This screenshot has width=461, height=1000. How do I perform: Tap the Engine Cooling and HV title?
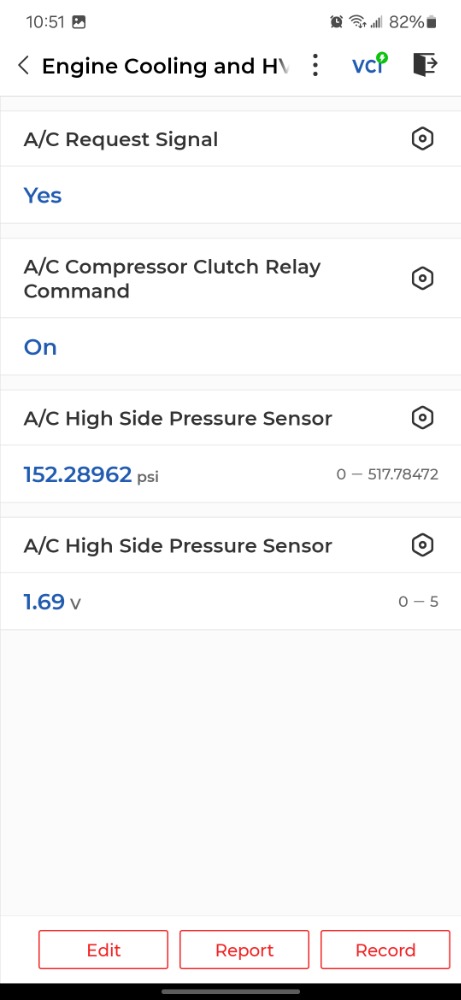click(165, 66)
